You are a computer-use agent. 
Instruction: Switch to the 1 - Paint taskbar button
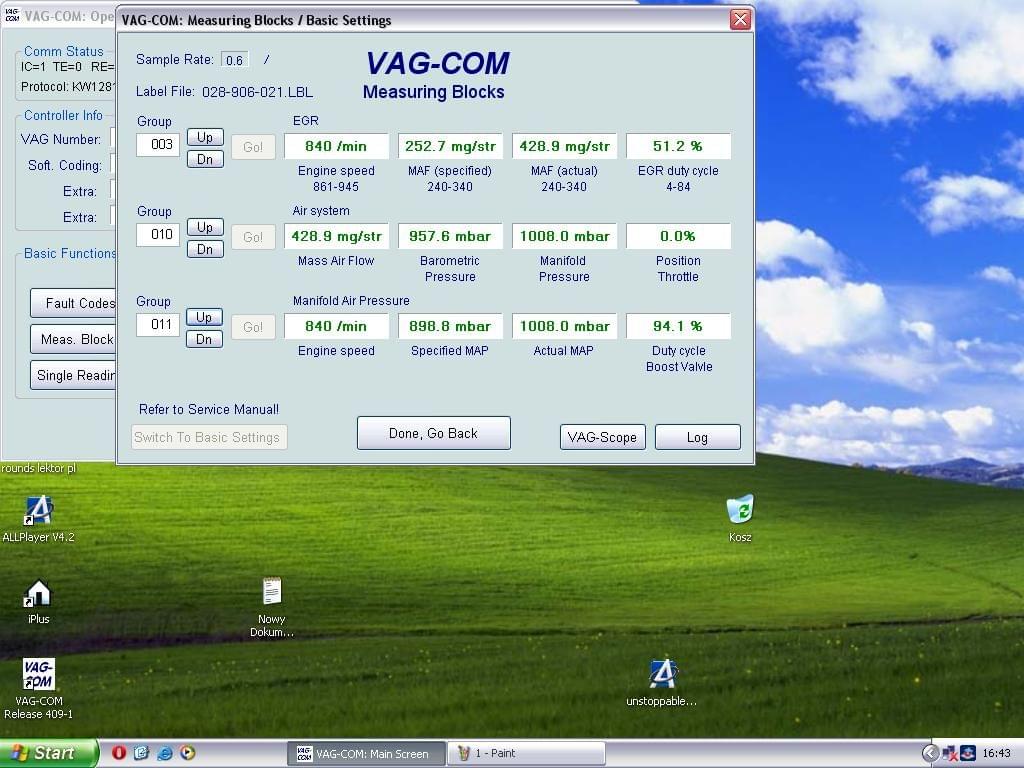click(526, 754)
